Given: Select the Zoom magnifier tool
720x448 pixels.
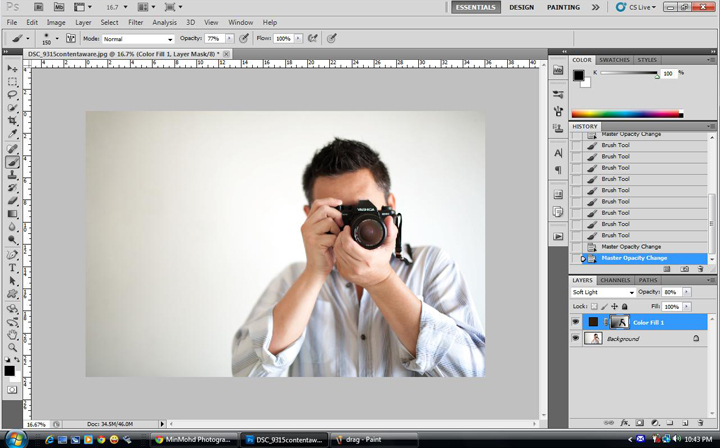Looking at the screenshot, I should click(12, 347).
